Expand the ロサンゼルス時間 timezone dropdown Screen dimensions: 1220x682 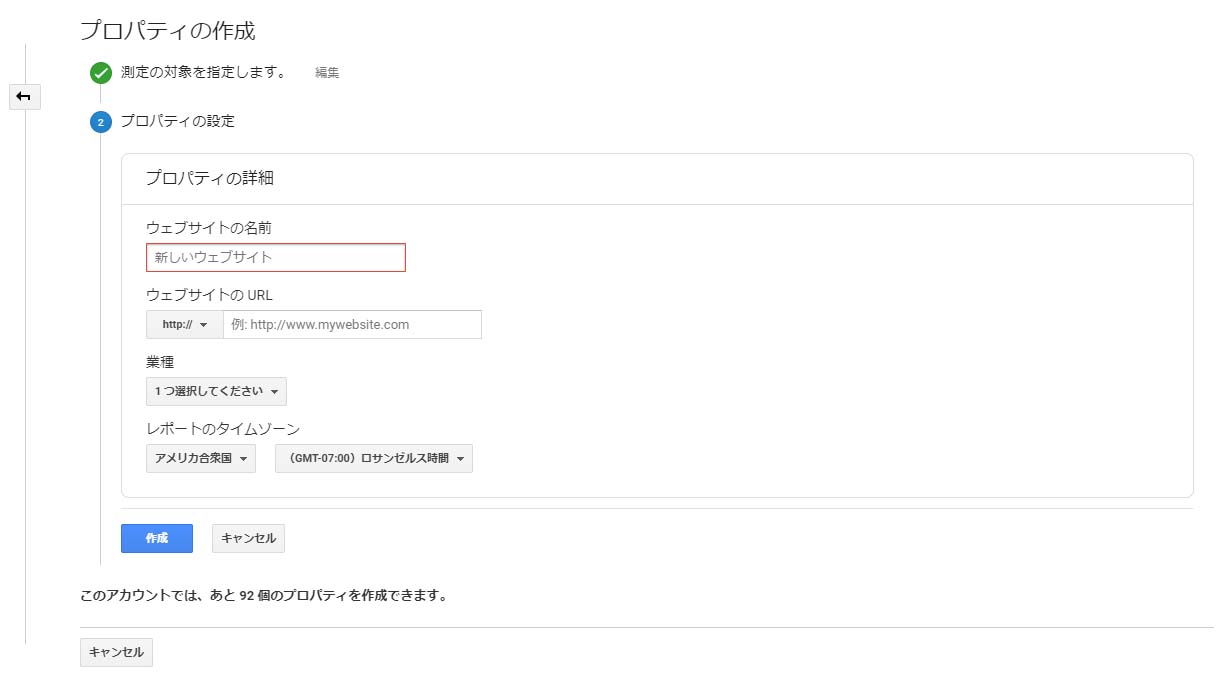pos(374,459)
